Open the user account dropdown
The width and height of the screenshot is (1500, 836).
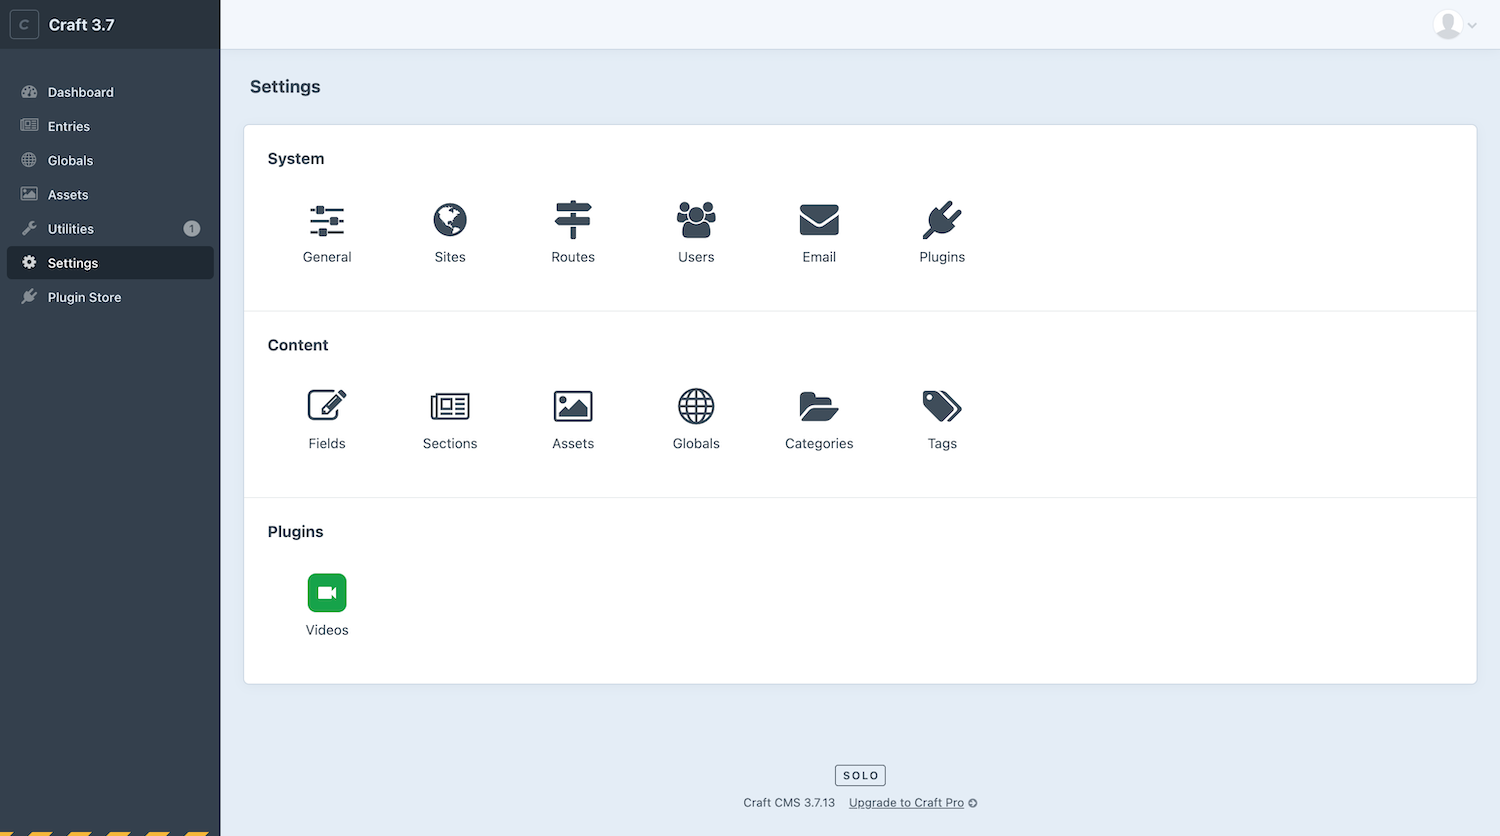[x=1452, y=24]
